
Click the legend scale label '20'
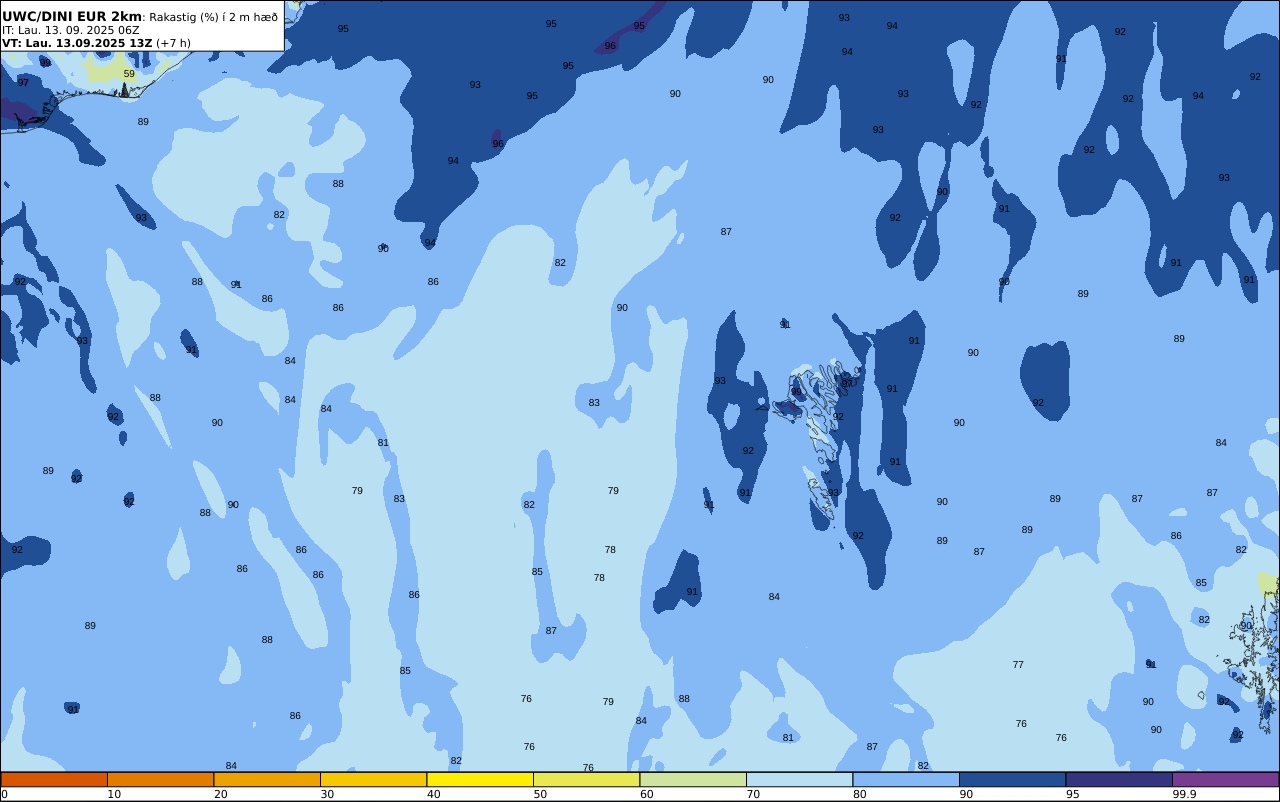click(220, 794)
